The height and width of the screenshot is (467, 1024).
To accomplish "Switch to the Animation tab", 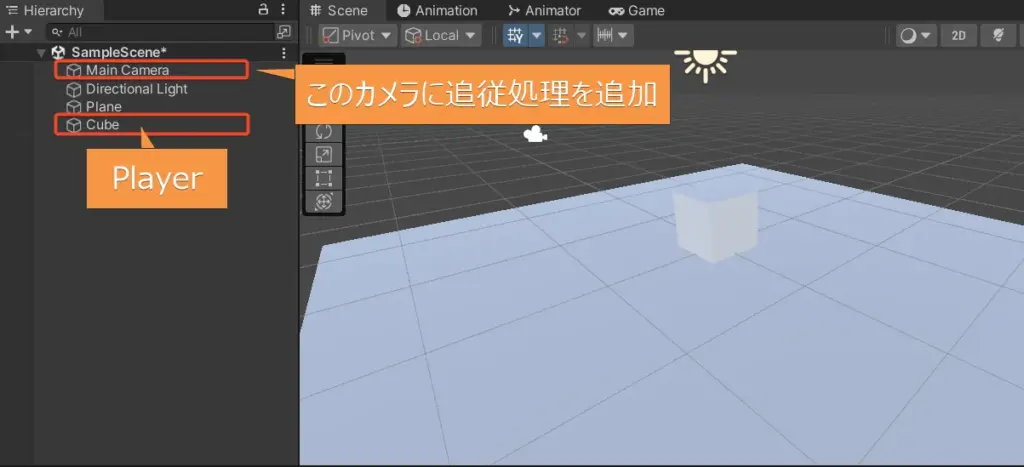I will click(x=438, y=10).
